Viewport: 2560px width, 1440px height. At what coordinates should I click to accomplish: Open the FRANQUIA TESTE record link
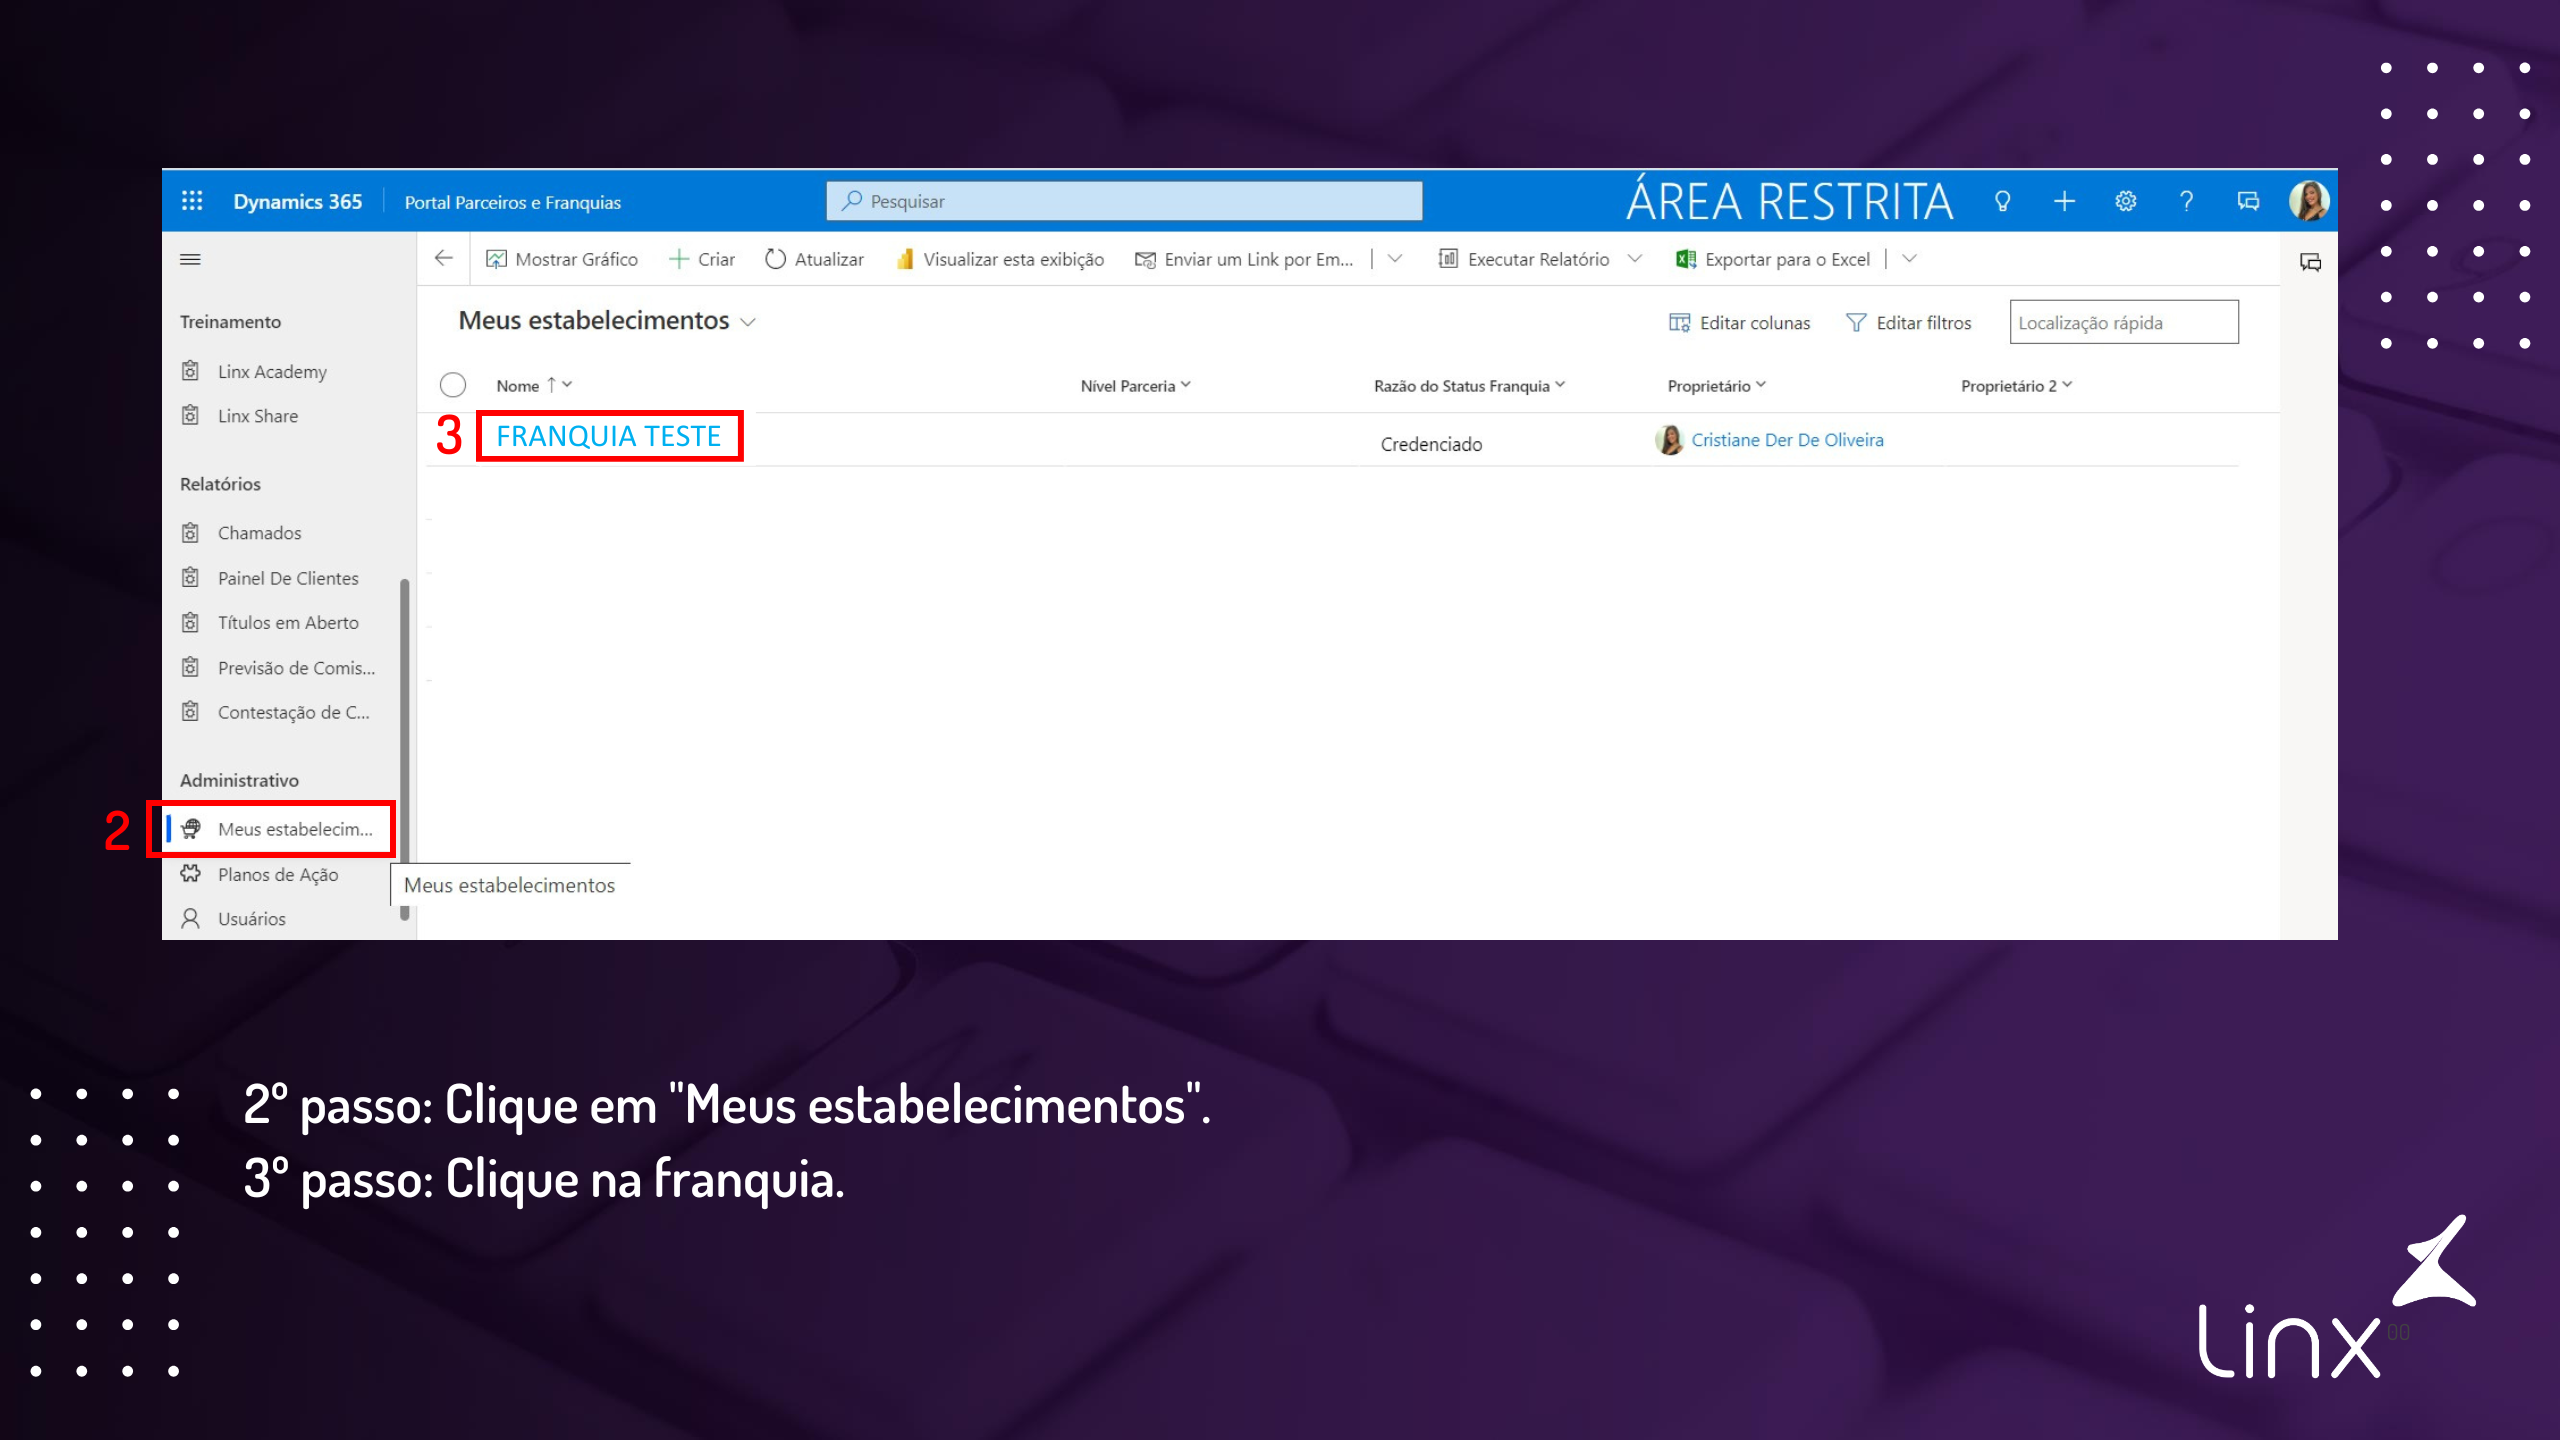(608, 436)
